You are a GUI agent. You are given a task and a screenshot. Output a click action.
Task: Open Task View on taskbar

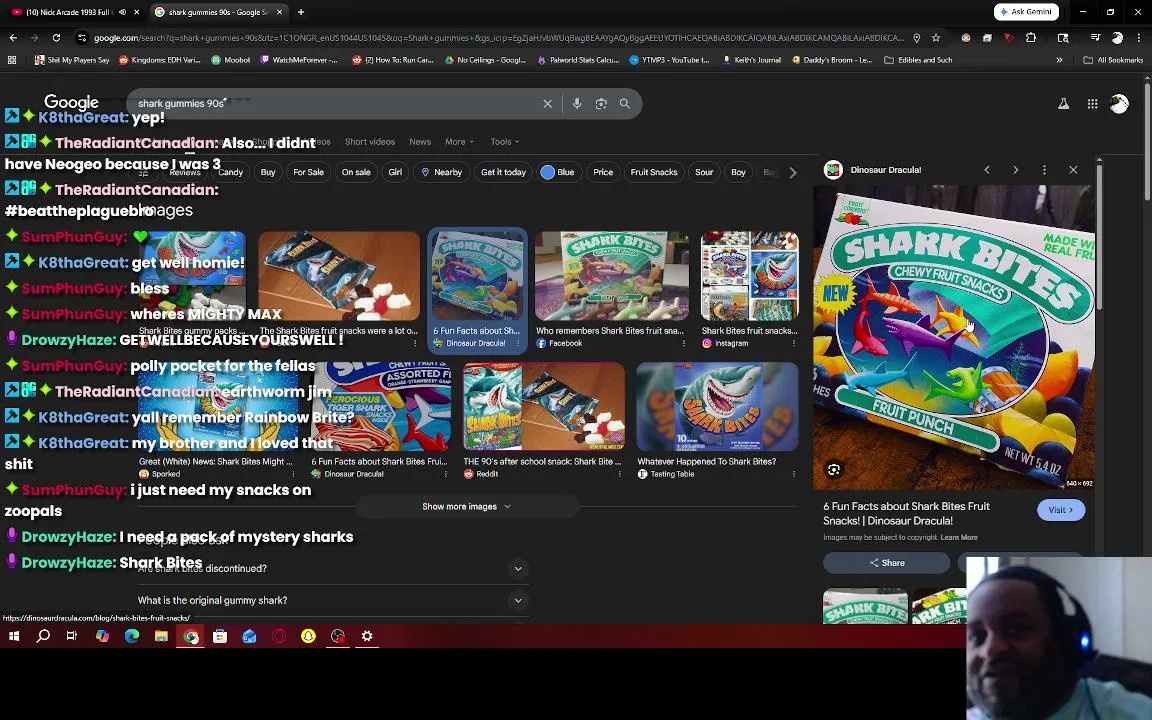click(71, 636)
